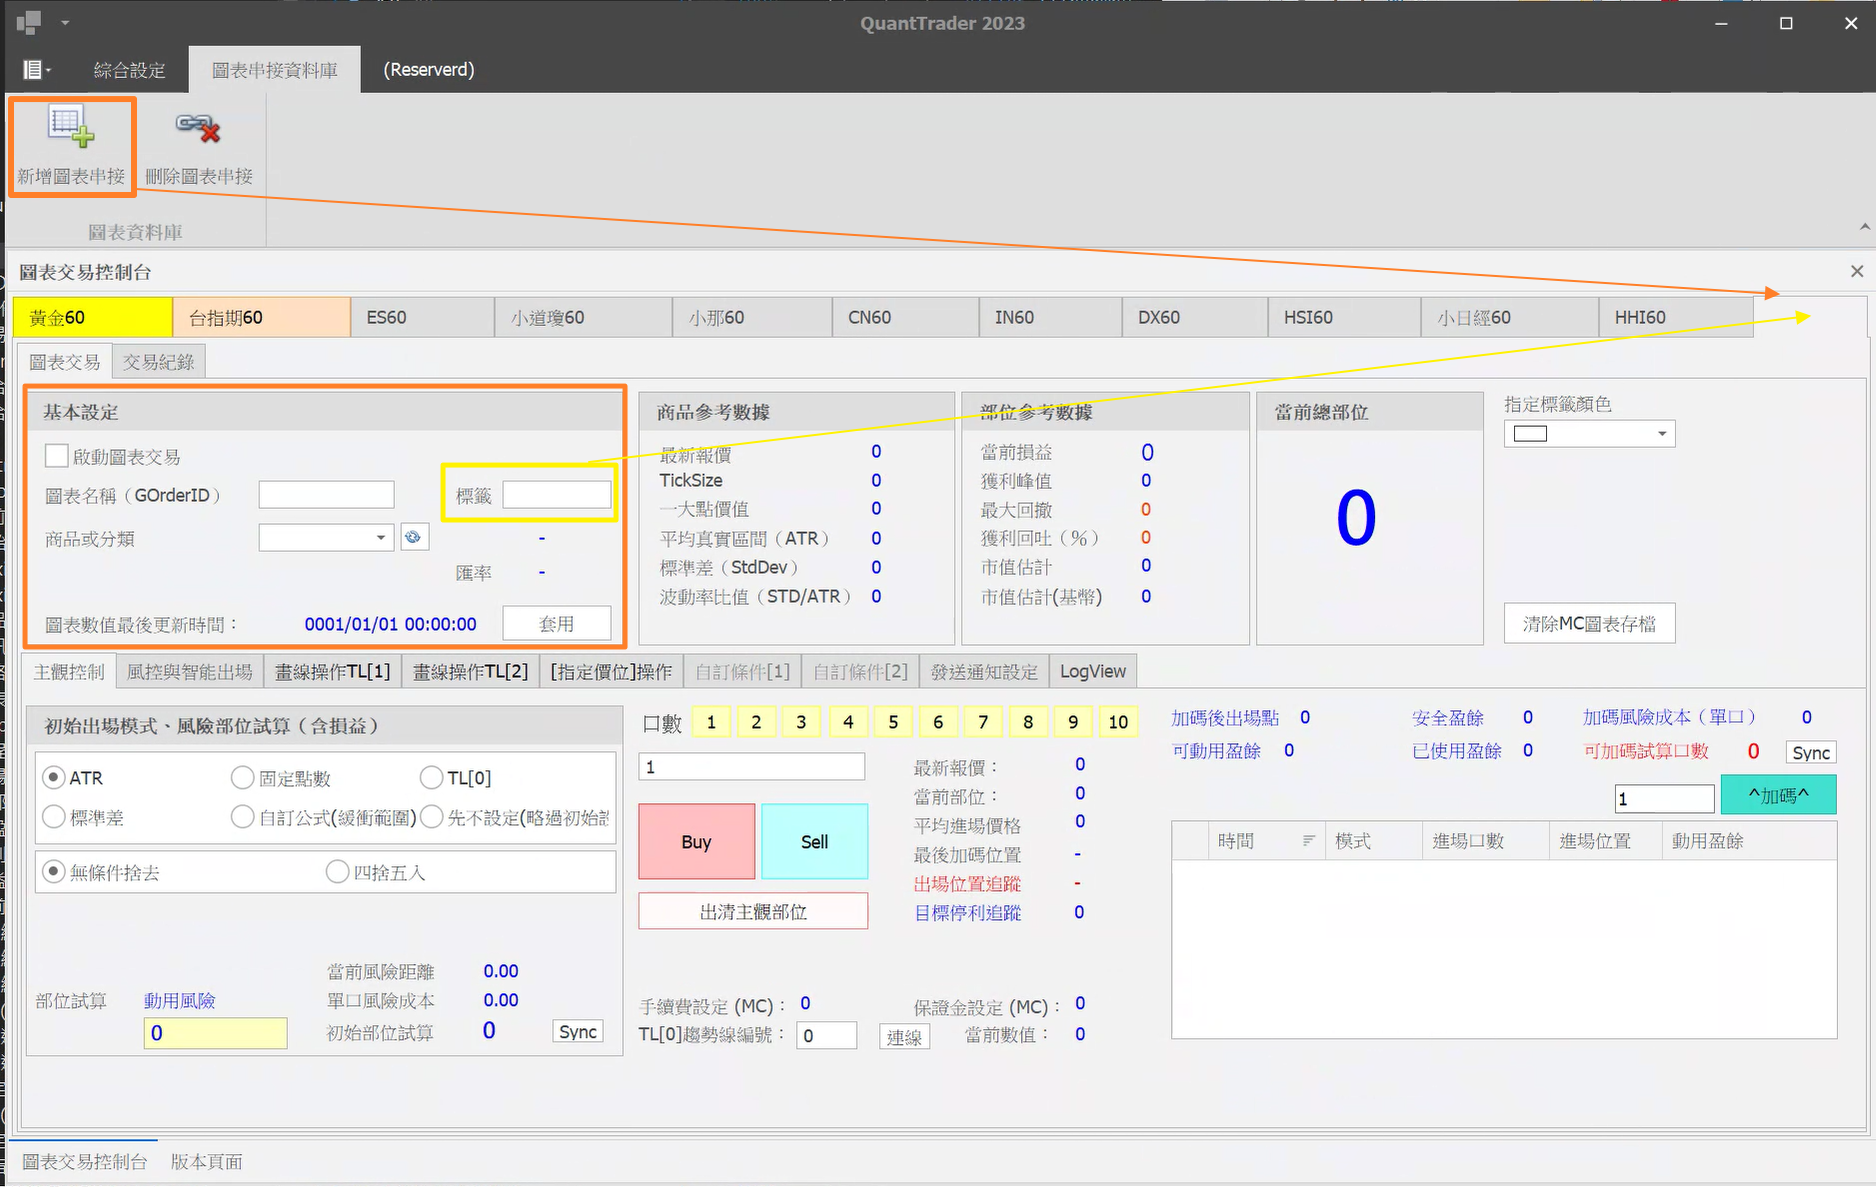Switch to 版本頁面 bottom tab

(207, 1162)
